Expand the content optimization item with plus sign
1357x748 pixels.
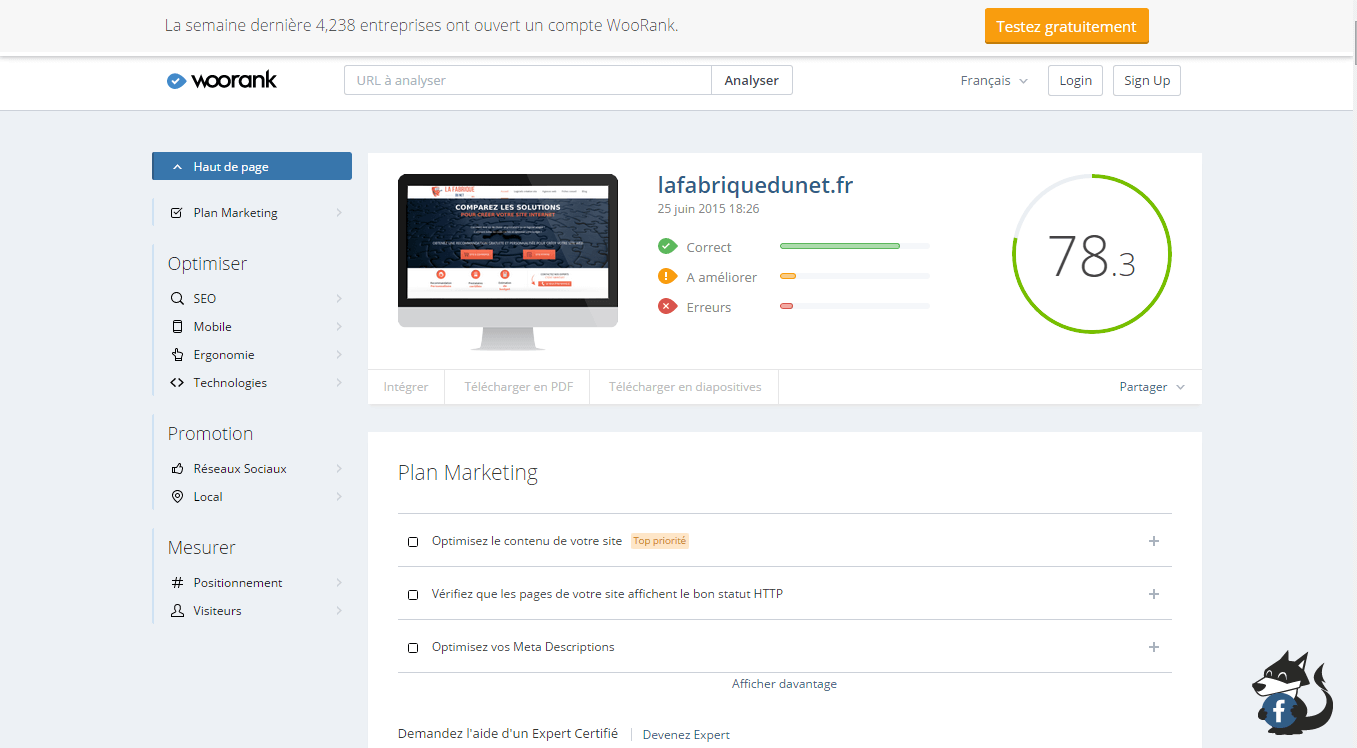pyautogui.click(x=1153, y=541)
